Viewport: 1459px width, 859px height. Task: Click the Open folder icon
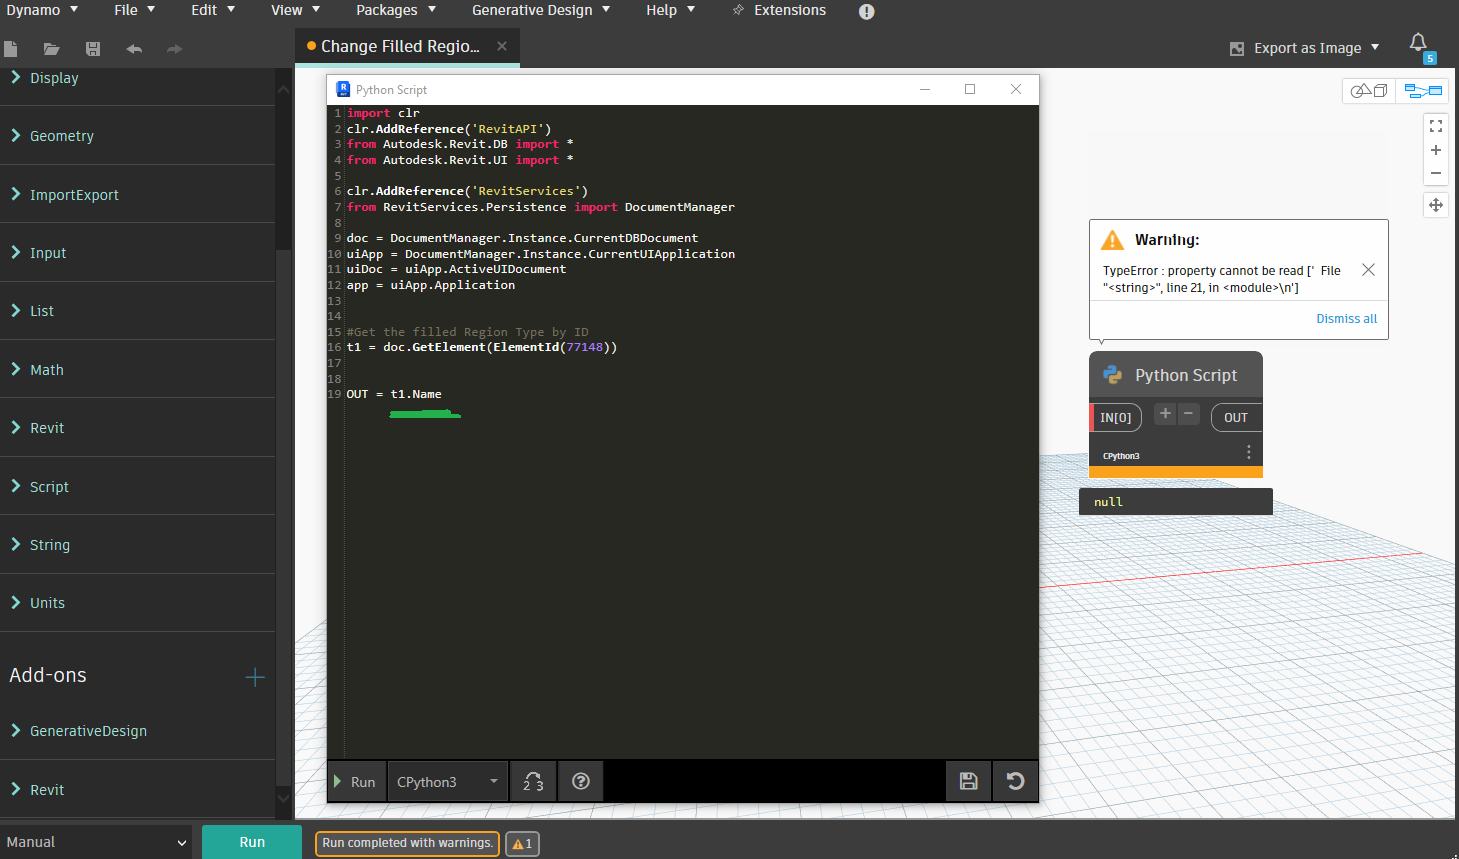(x=52, y=49)
